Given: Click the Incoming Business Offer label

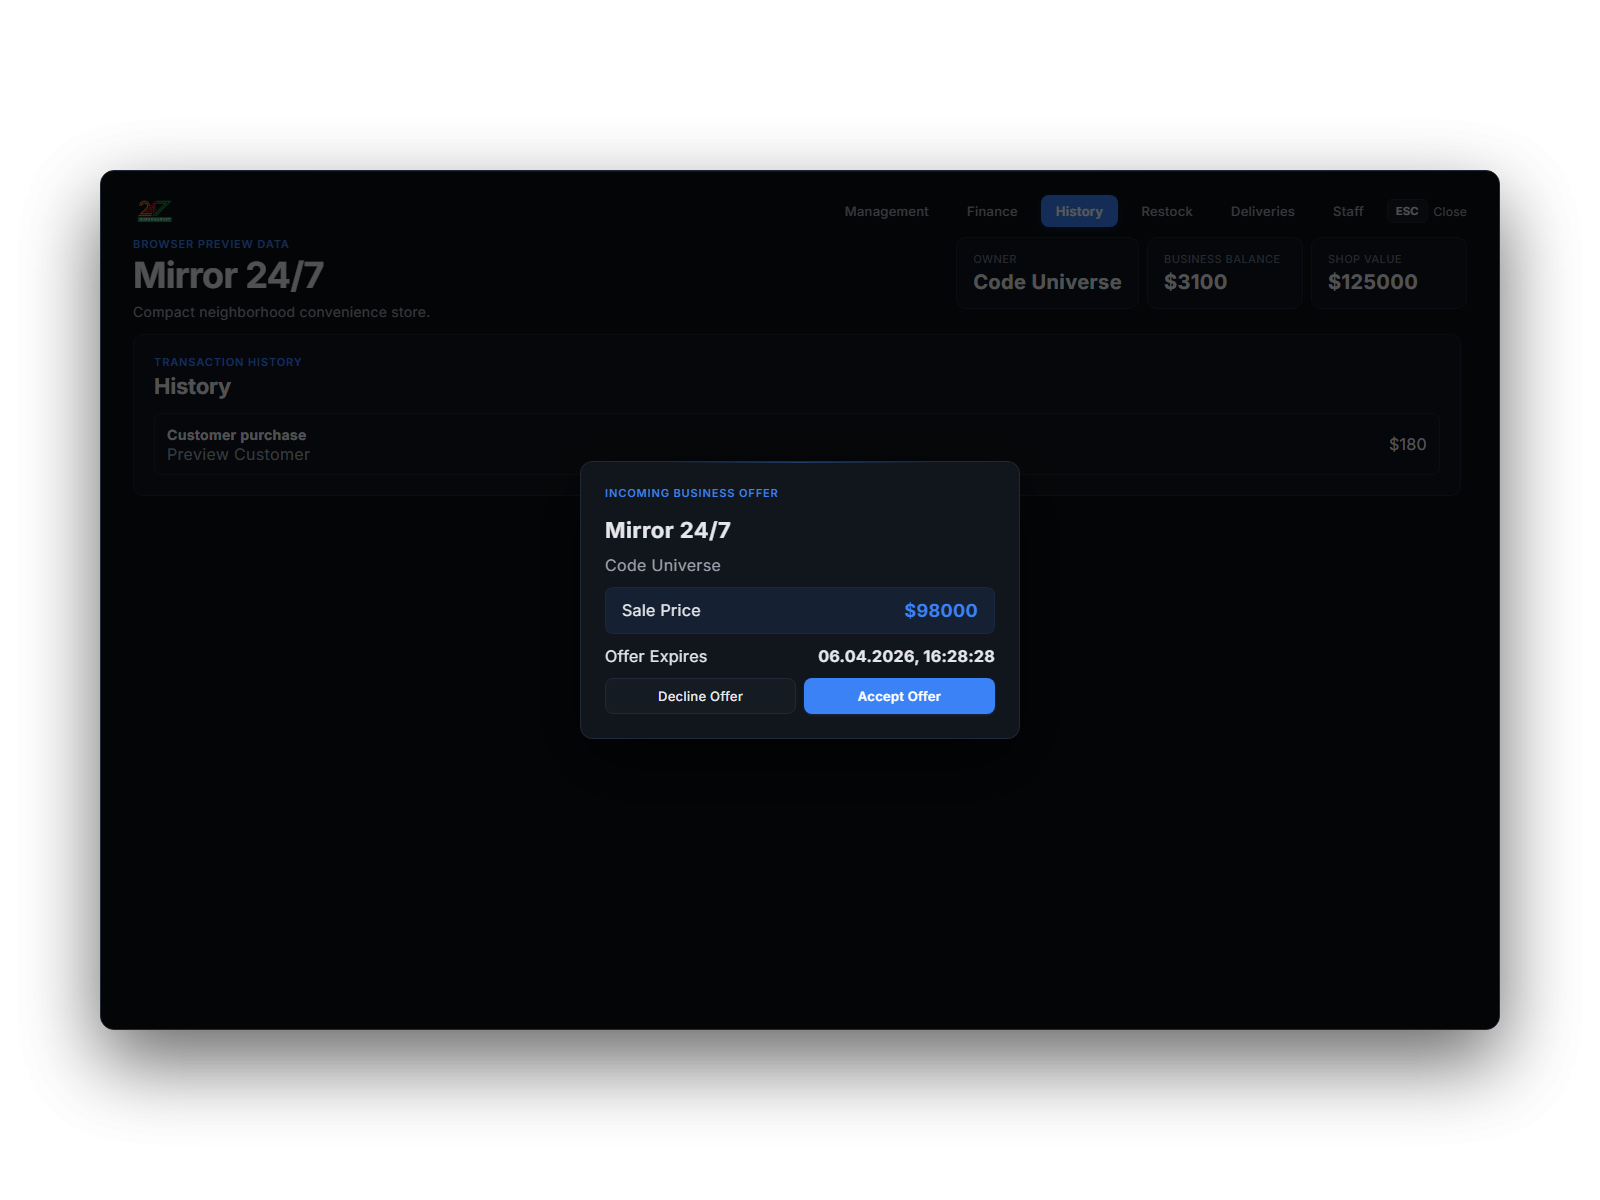Looking at the screenshot, I should click(691, 493).
